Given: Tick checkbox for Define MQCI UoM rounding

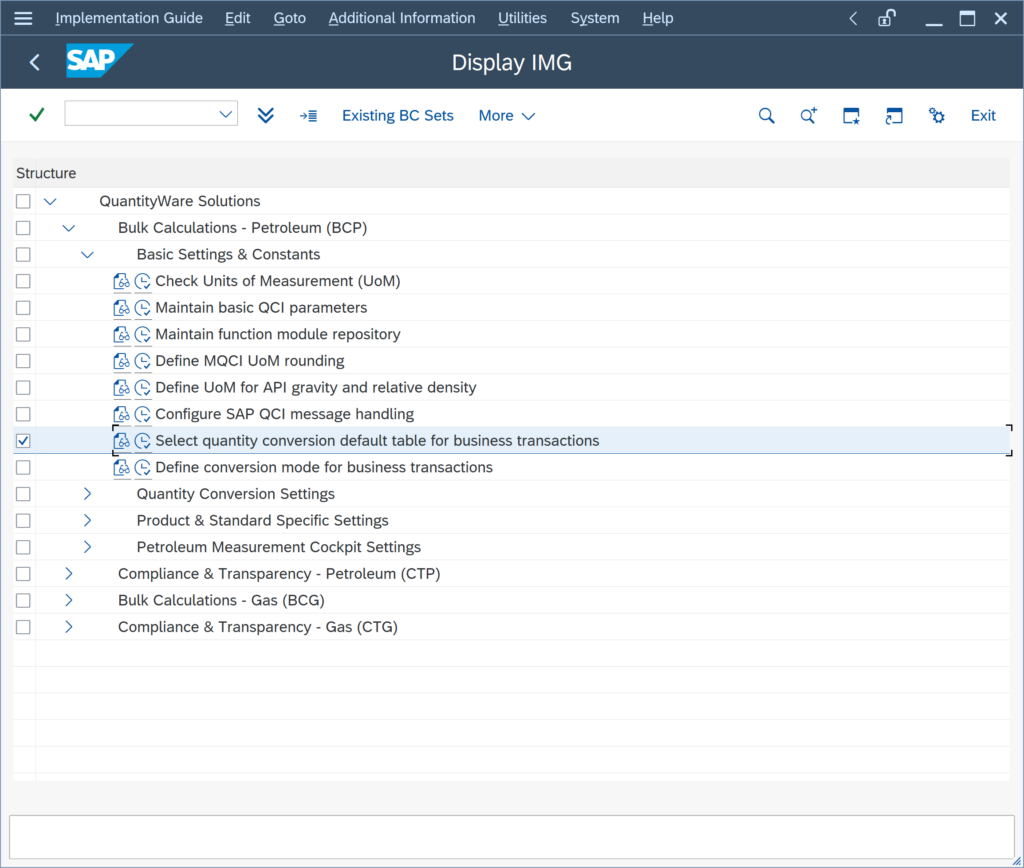Looking at the screenshot, I should [24, 361].
